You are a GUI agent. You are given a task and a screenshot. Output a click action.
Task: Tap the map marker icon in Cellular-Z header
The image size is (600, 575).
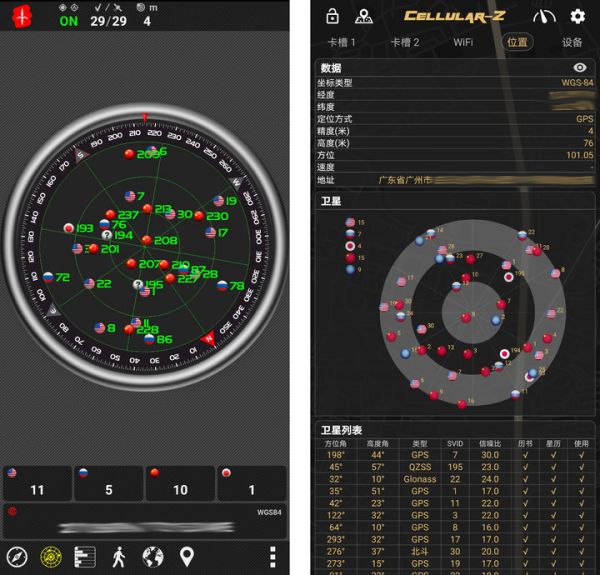click(363, 16)
